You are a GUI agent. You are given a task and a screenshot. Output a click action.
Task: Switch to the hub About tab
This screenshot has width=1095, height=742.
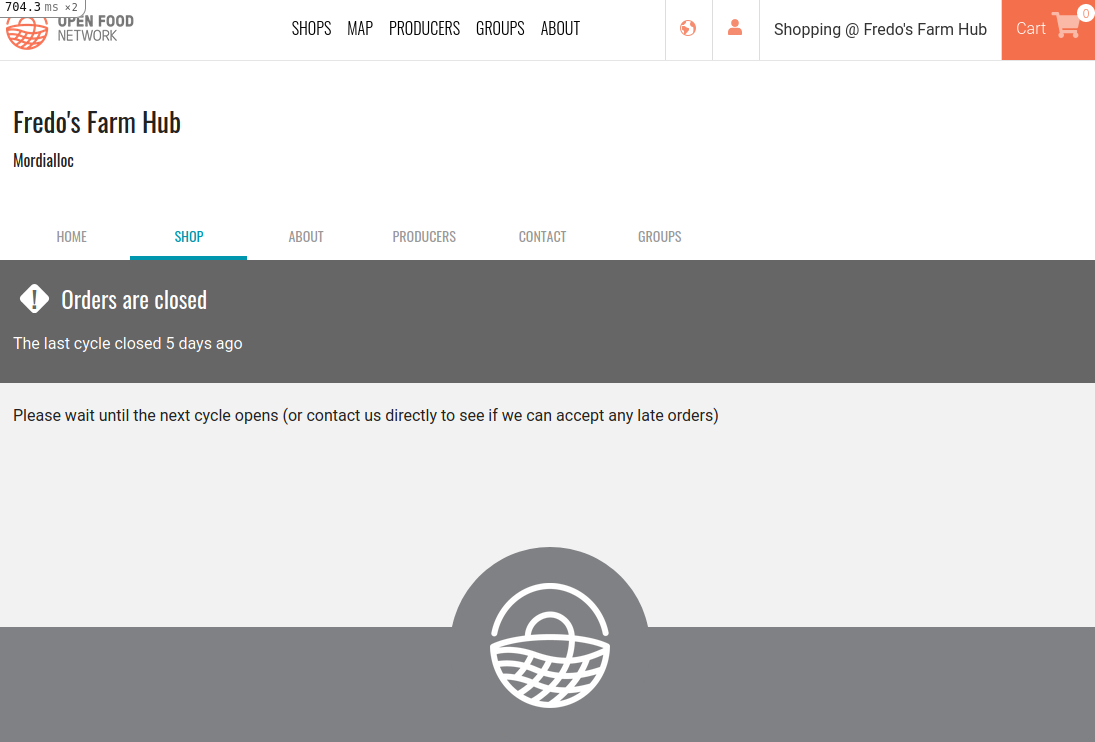[306, 237]
